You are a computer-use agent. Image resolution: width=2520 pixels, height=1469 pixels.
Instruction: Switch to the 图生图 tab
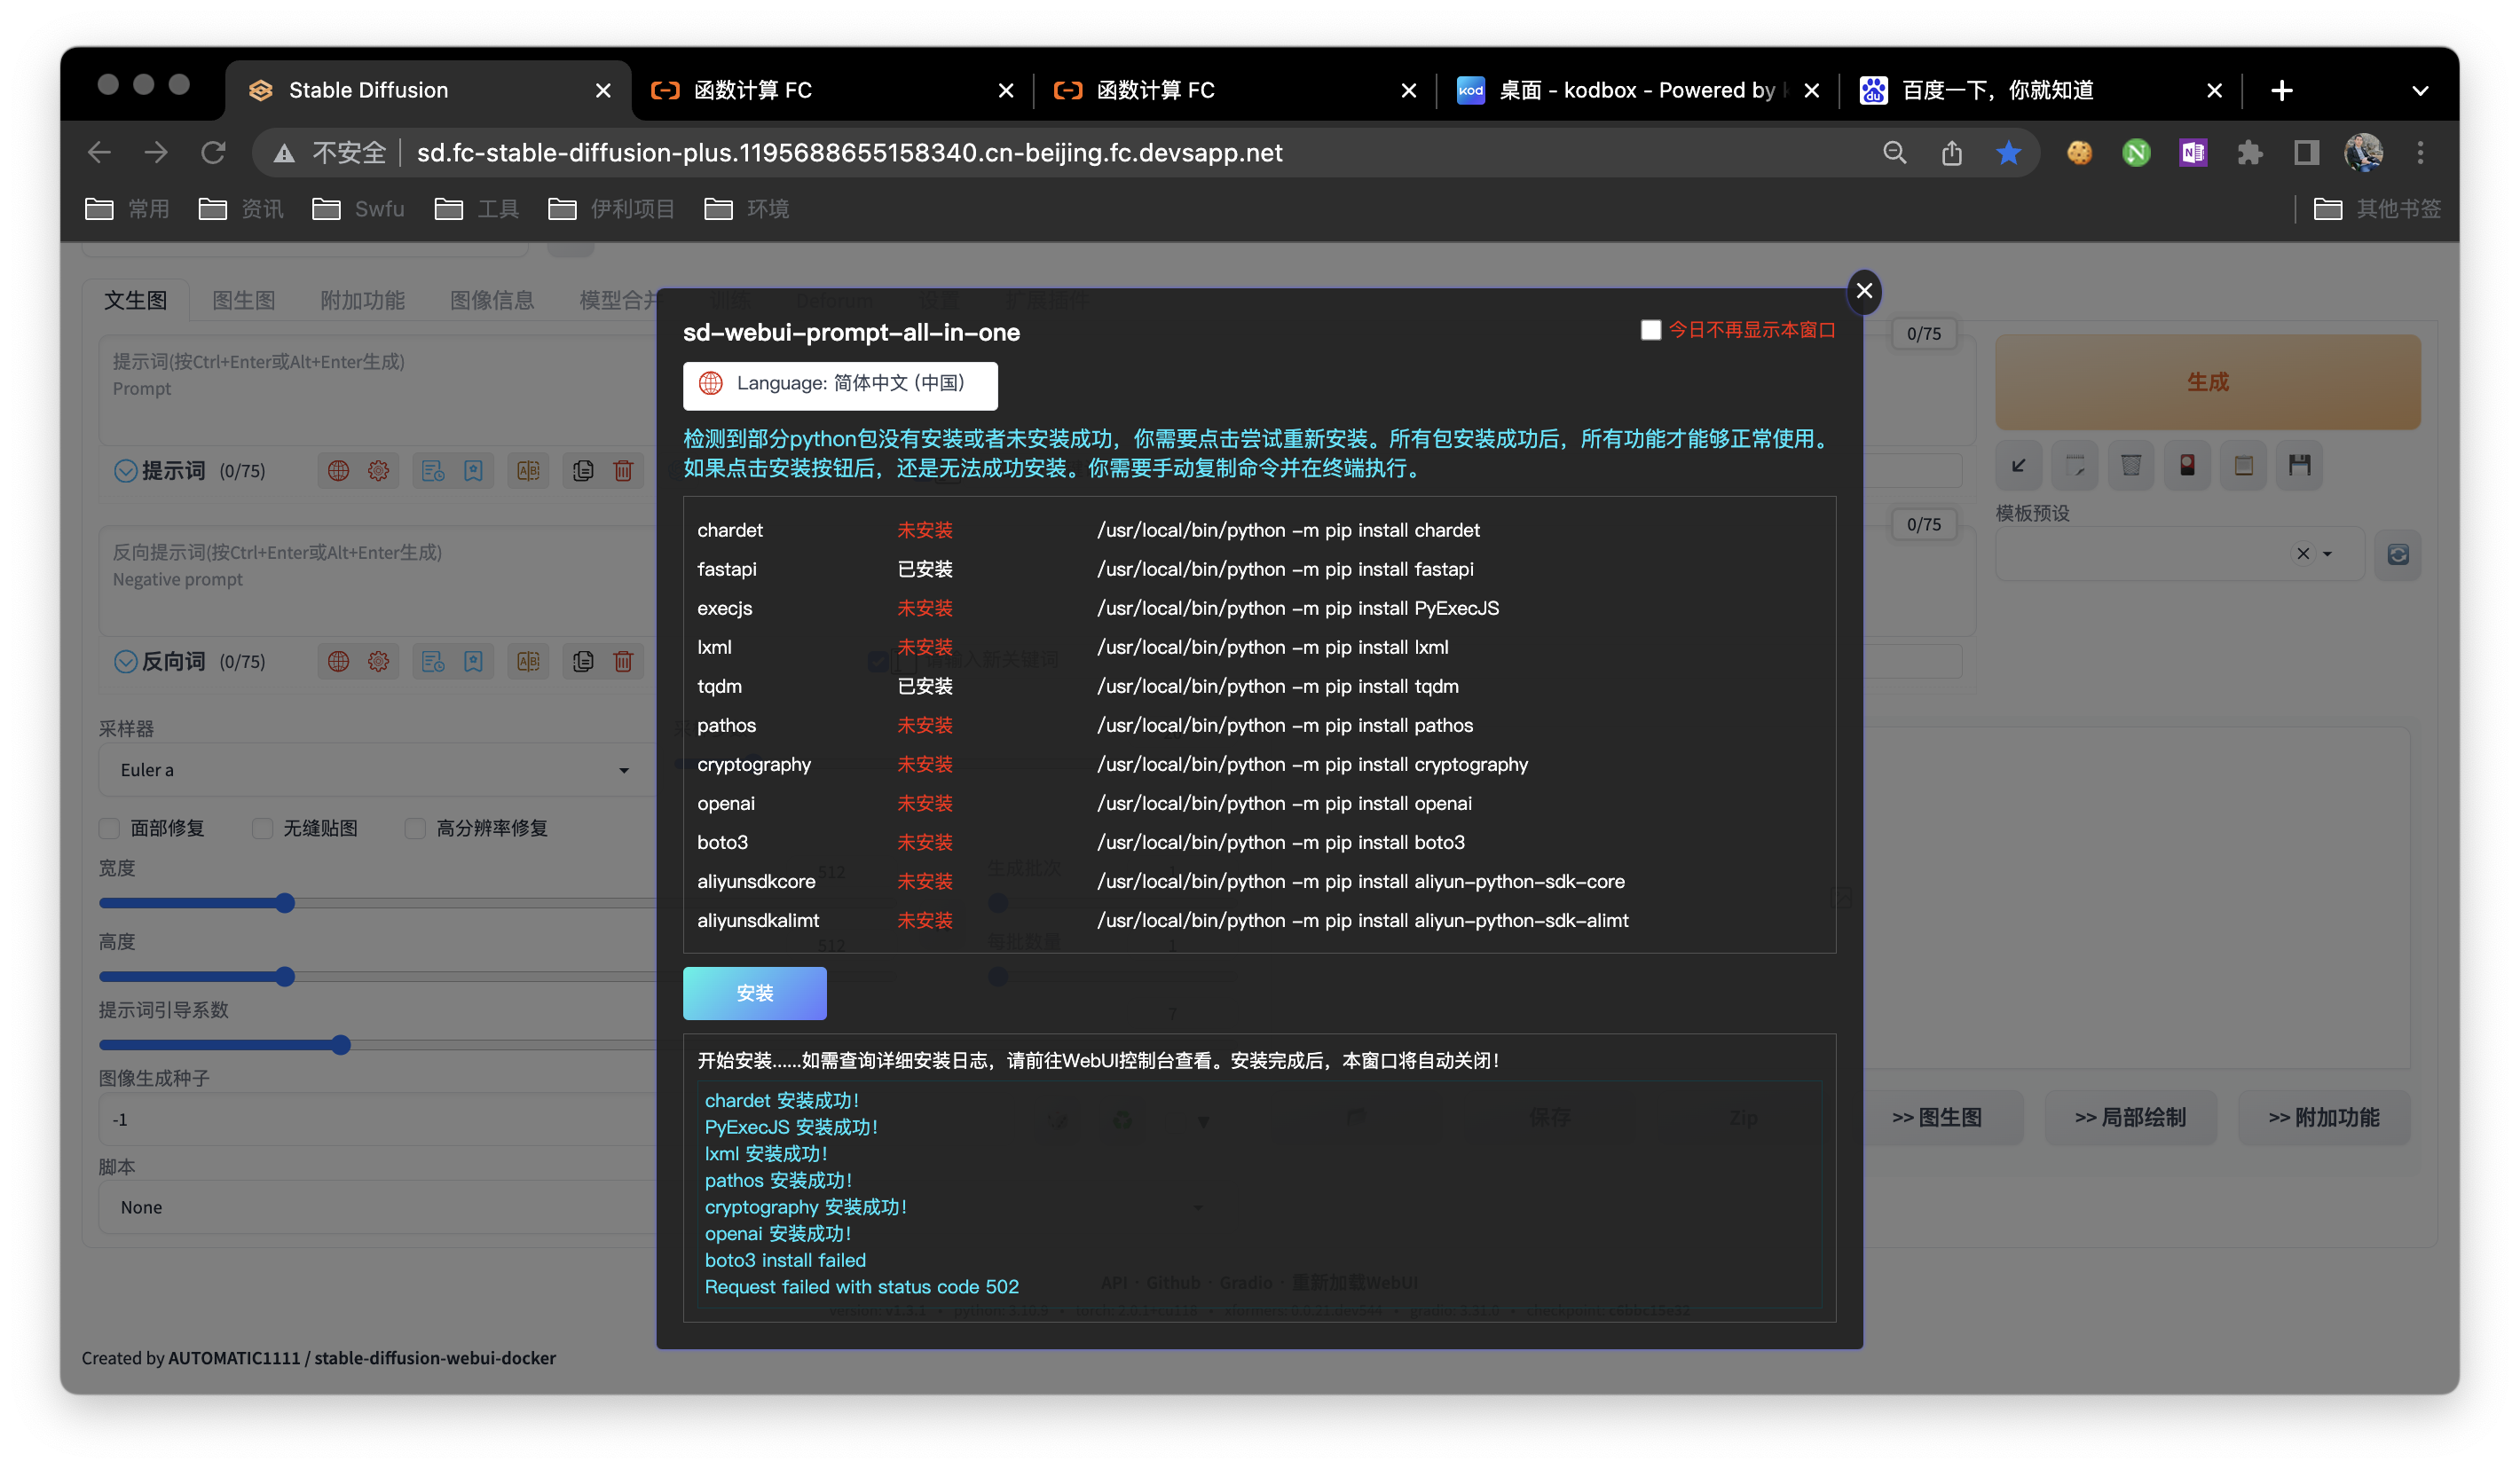243,300
